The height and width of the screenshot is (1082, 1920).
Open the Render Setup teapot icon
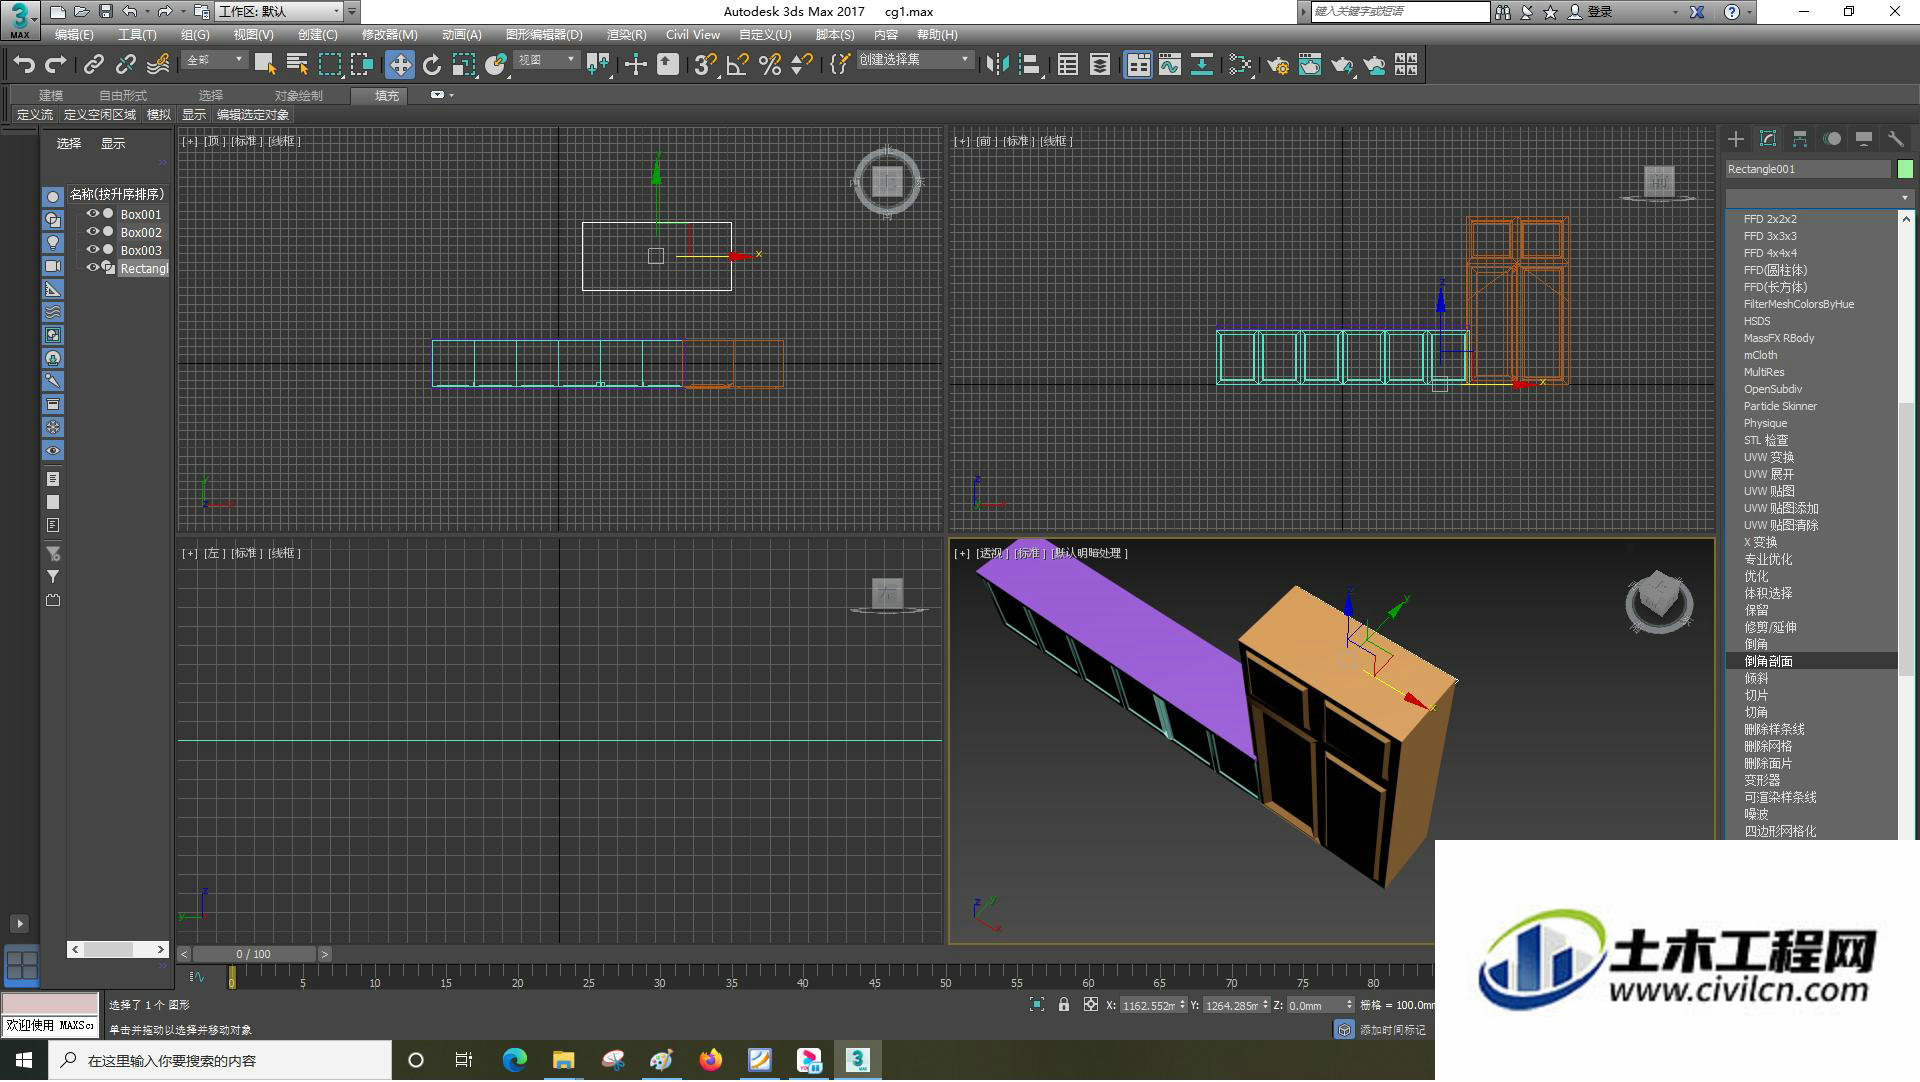pos(1278,65)
